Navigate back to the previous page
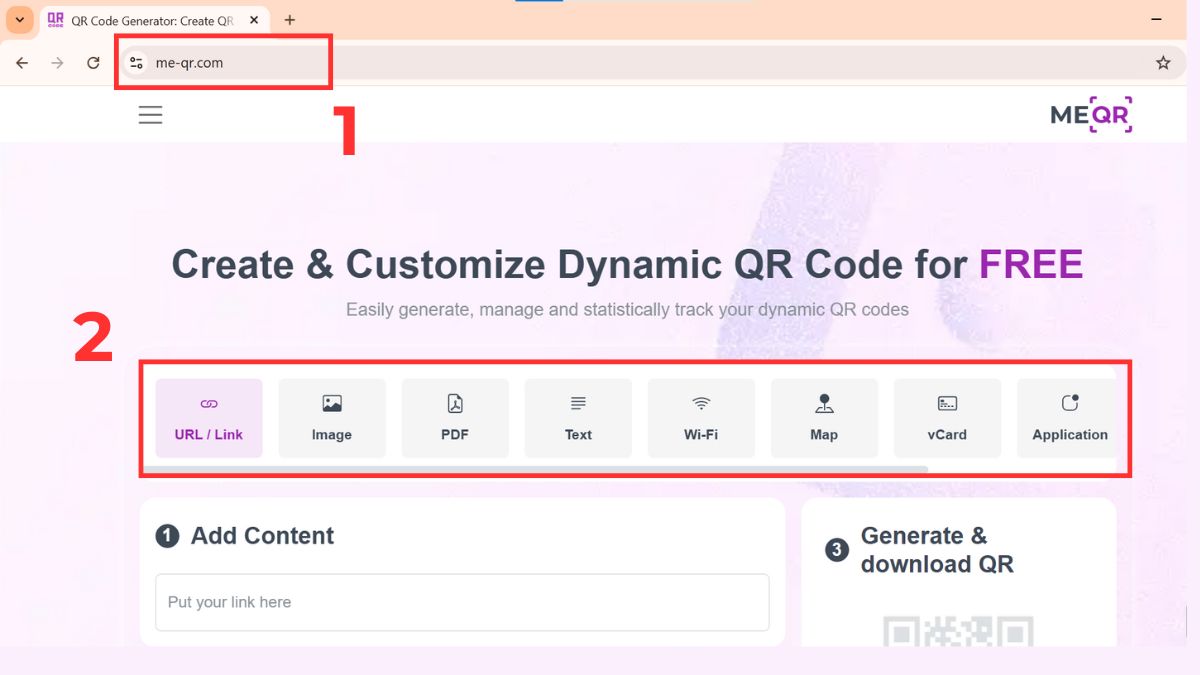The image size is (1200, 675). pyautogui.click(x=22, y=62)
